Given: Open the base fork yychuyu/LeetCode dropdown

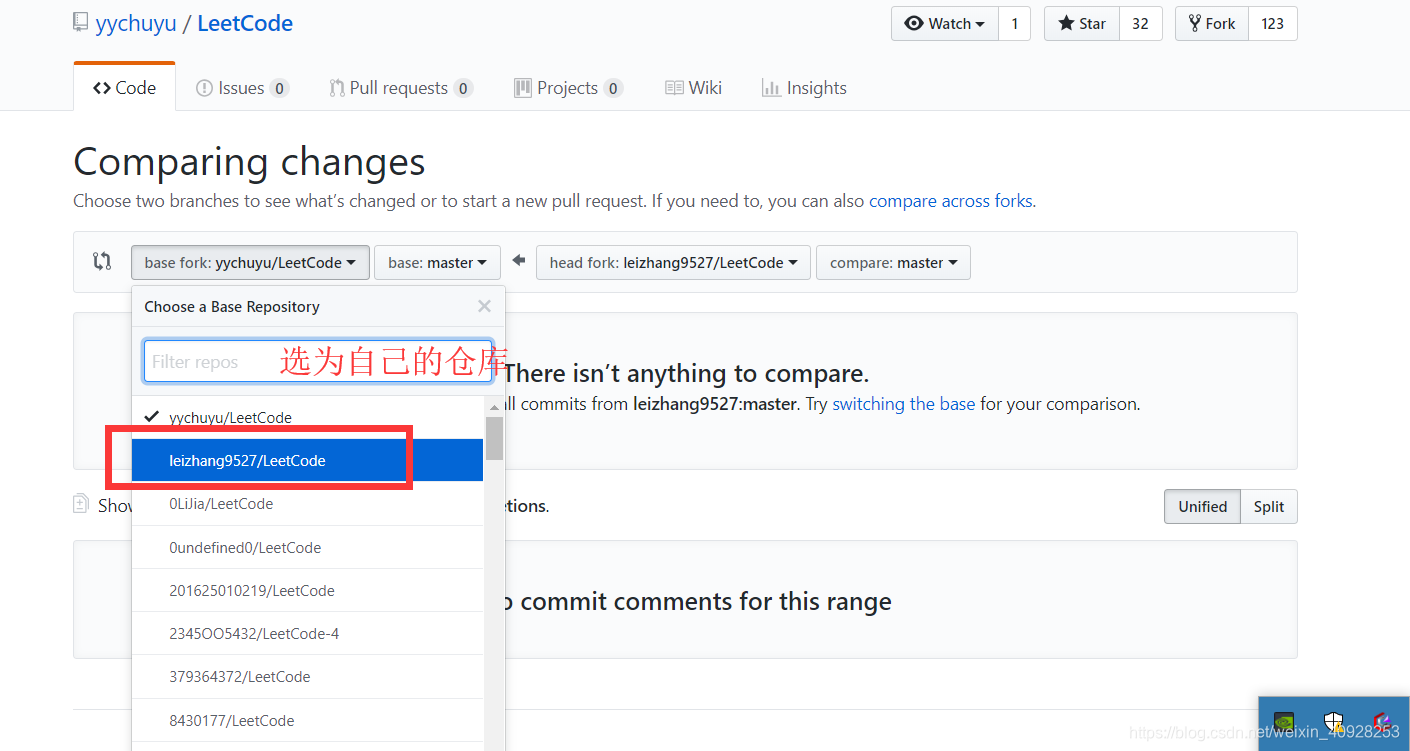Looking at the screenshot, I should click(250, 263).
